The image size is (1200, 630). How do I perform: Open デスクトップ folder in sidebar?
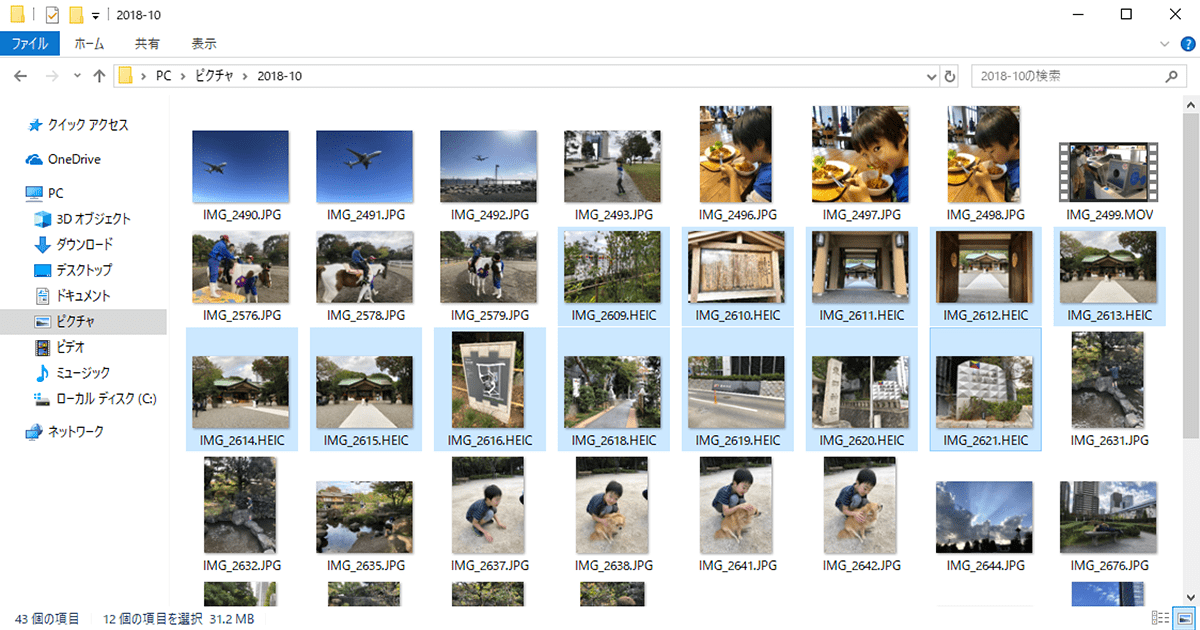pos(74,270)
